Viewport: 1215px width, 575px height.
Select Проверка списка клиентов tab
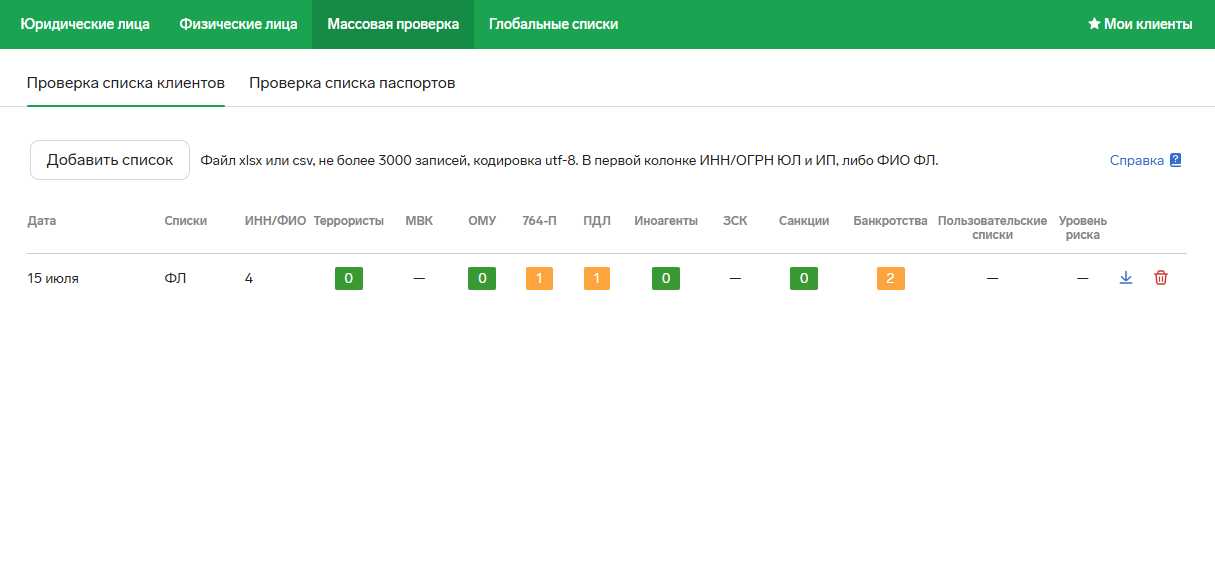125,83
